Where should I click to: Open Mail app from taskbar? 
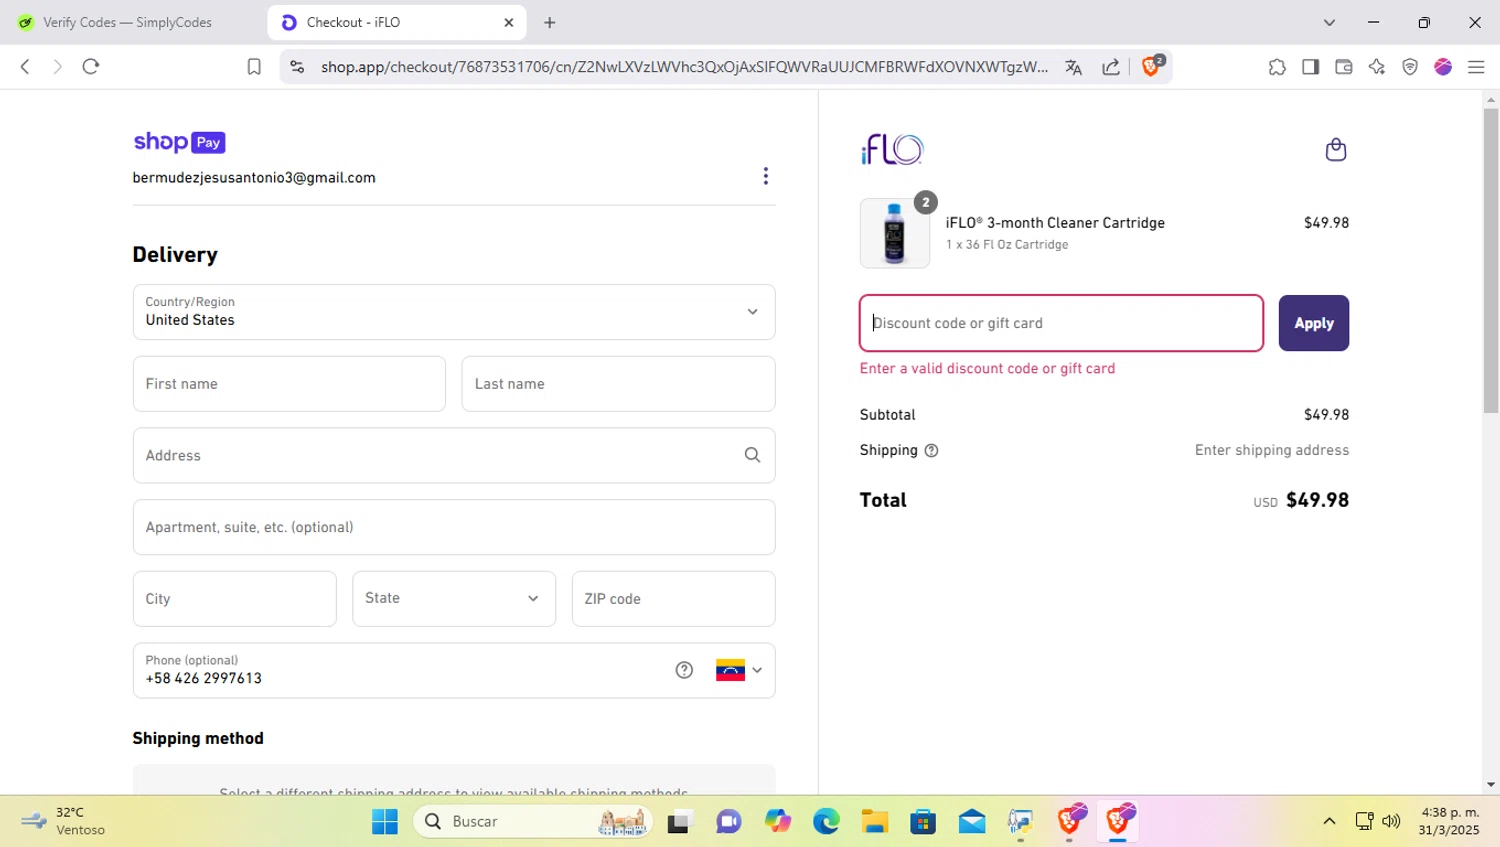coord(972,821)
